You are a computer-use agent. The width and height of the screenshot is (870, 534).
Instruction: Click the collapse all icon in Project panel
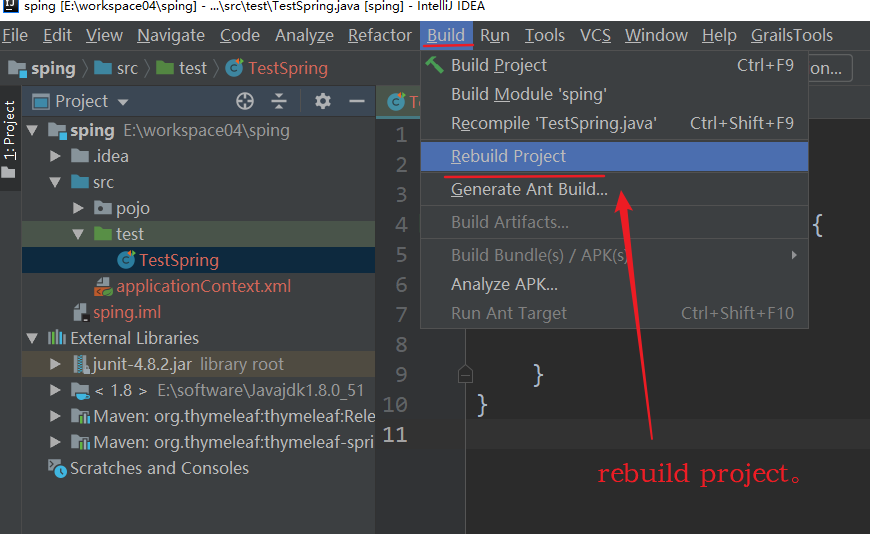pos(279,101)
